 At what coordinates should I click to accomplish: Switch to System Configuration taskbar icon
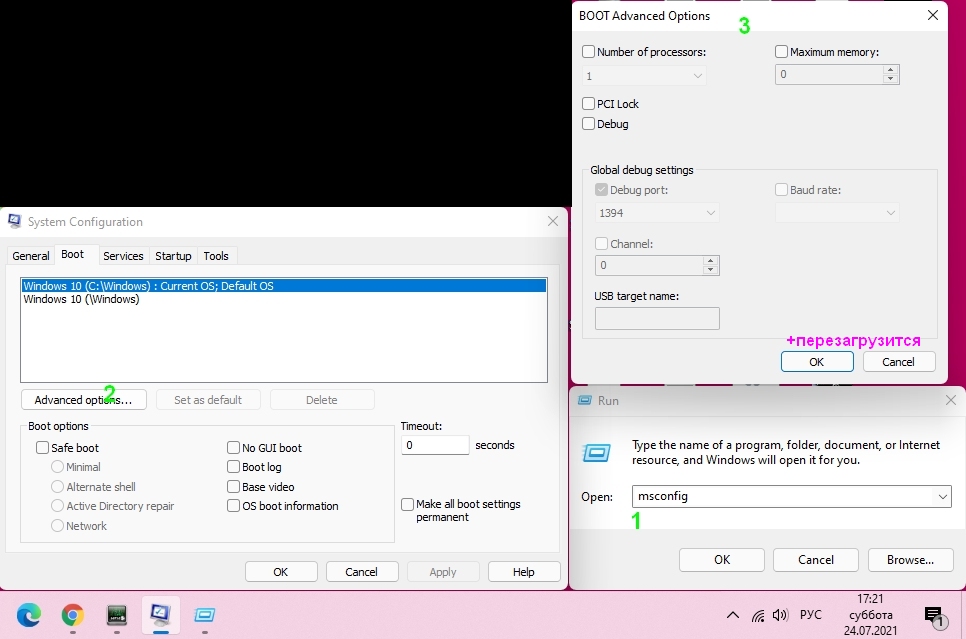coord(160,614)
